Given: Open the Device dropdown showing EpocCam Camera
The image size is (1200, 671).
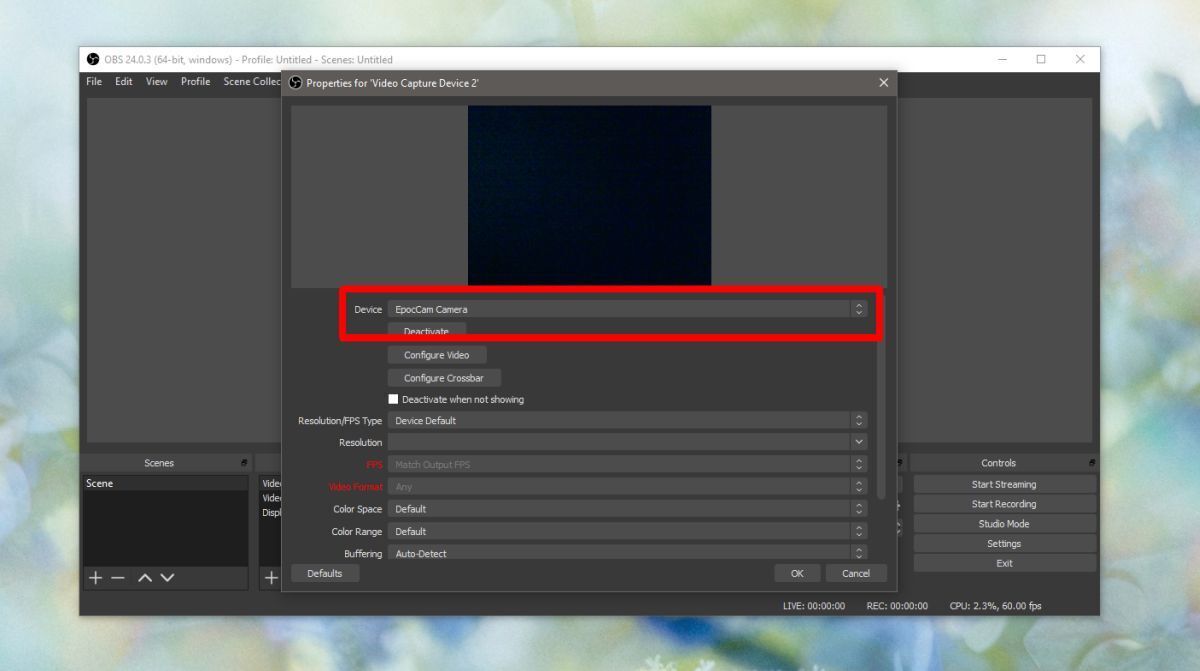Looking at the screenshot, I should coord(626,310).
